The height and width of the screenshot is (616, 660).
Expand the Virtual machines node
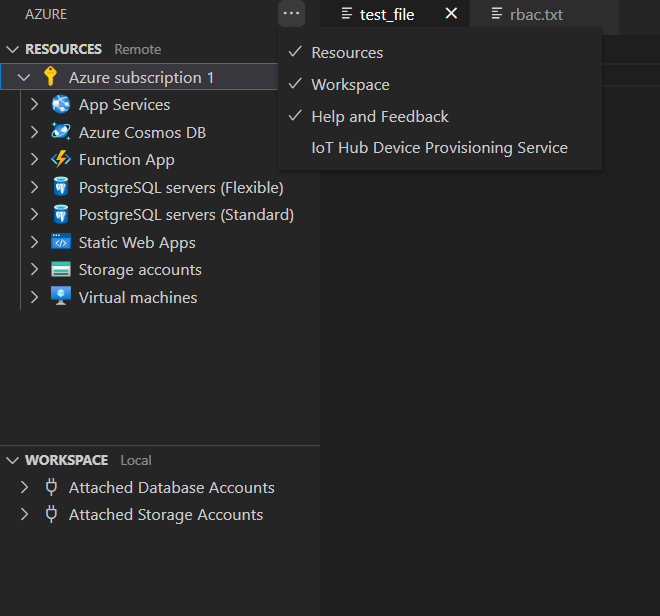35,297
